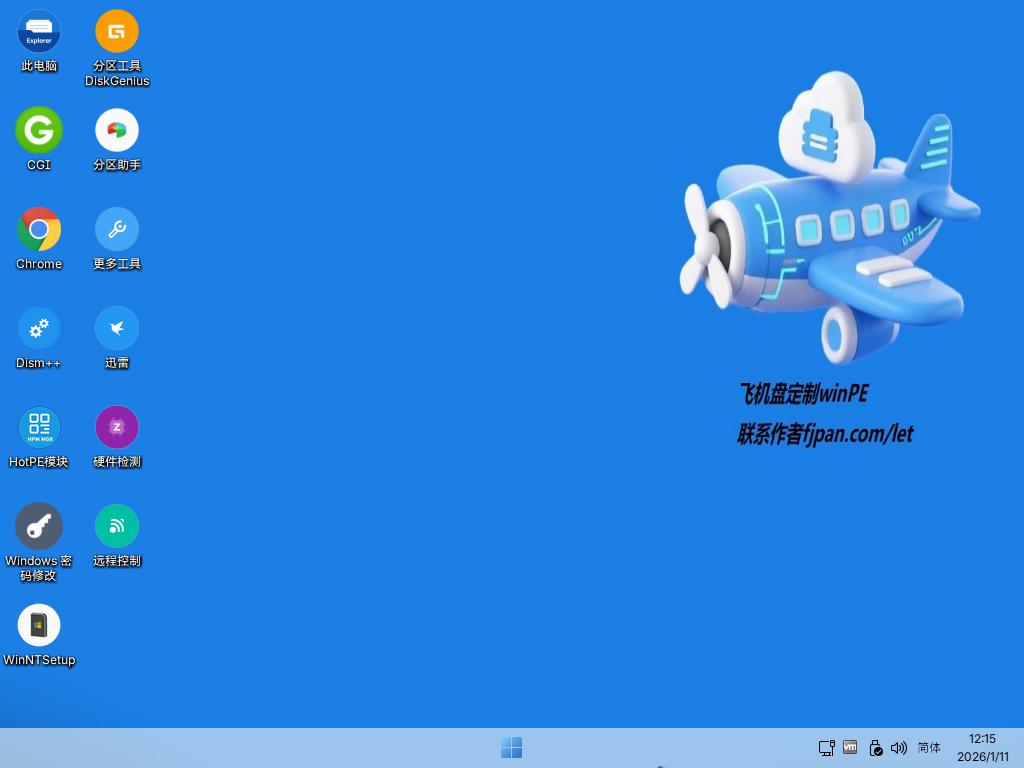Open the volume speaker tray icon
The height and width of the screenshot is (768, 1024).
[x=899, y=748]
